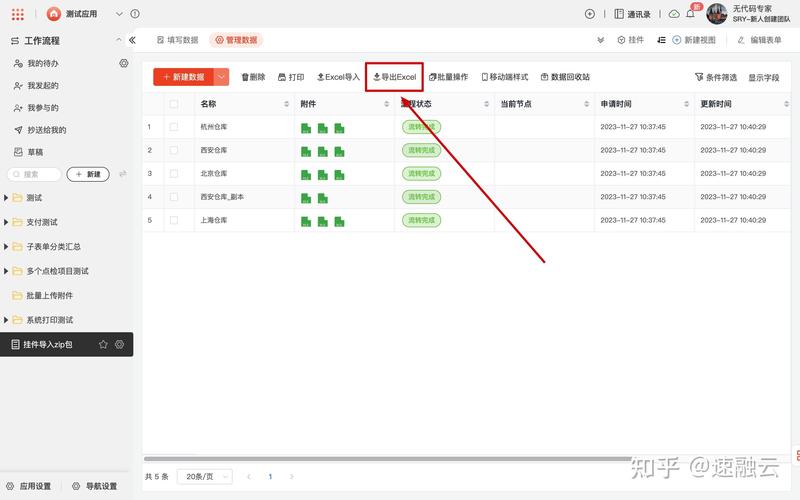Check the 上海仓库 row checkbox

174,220
